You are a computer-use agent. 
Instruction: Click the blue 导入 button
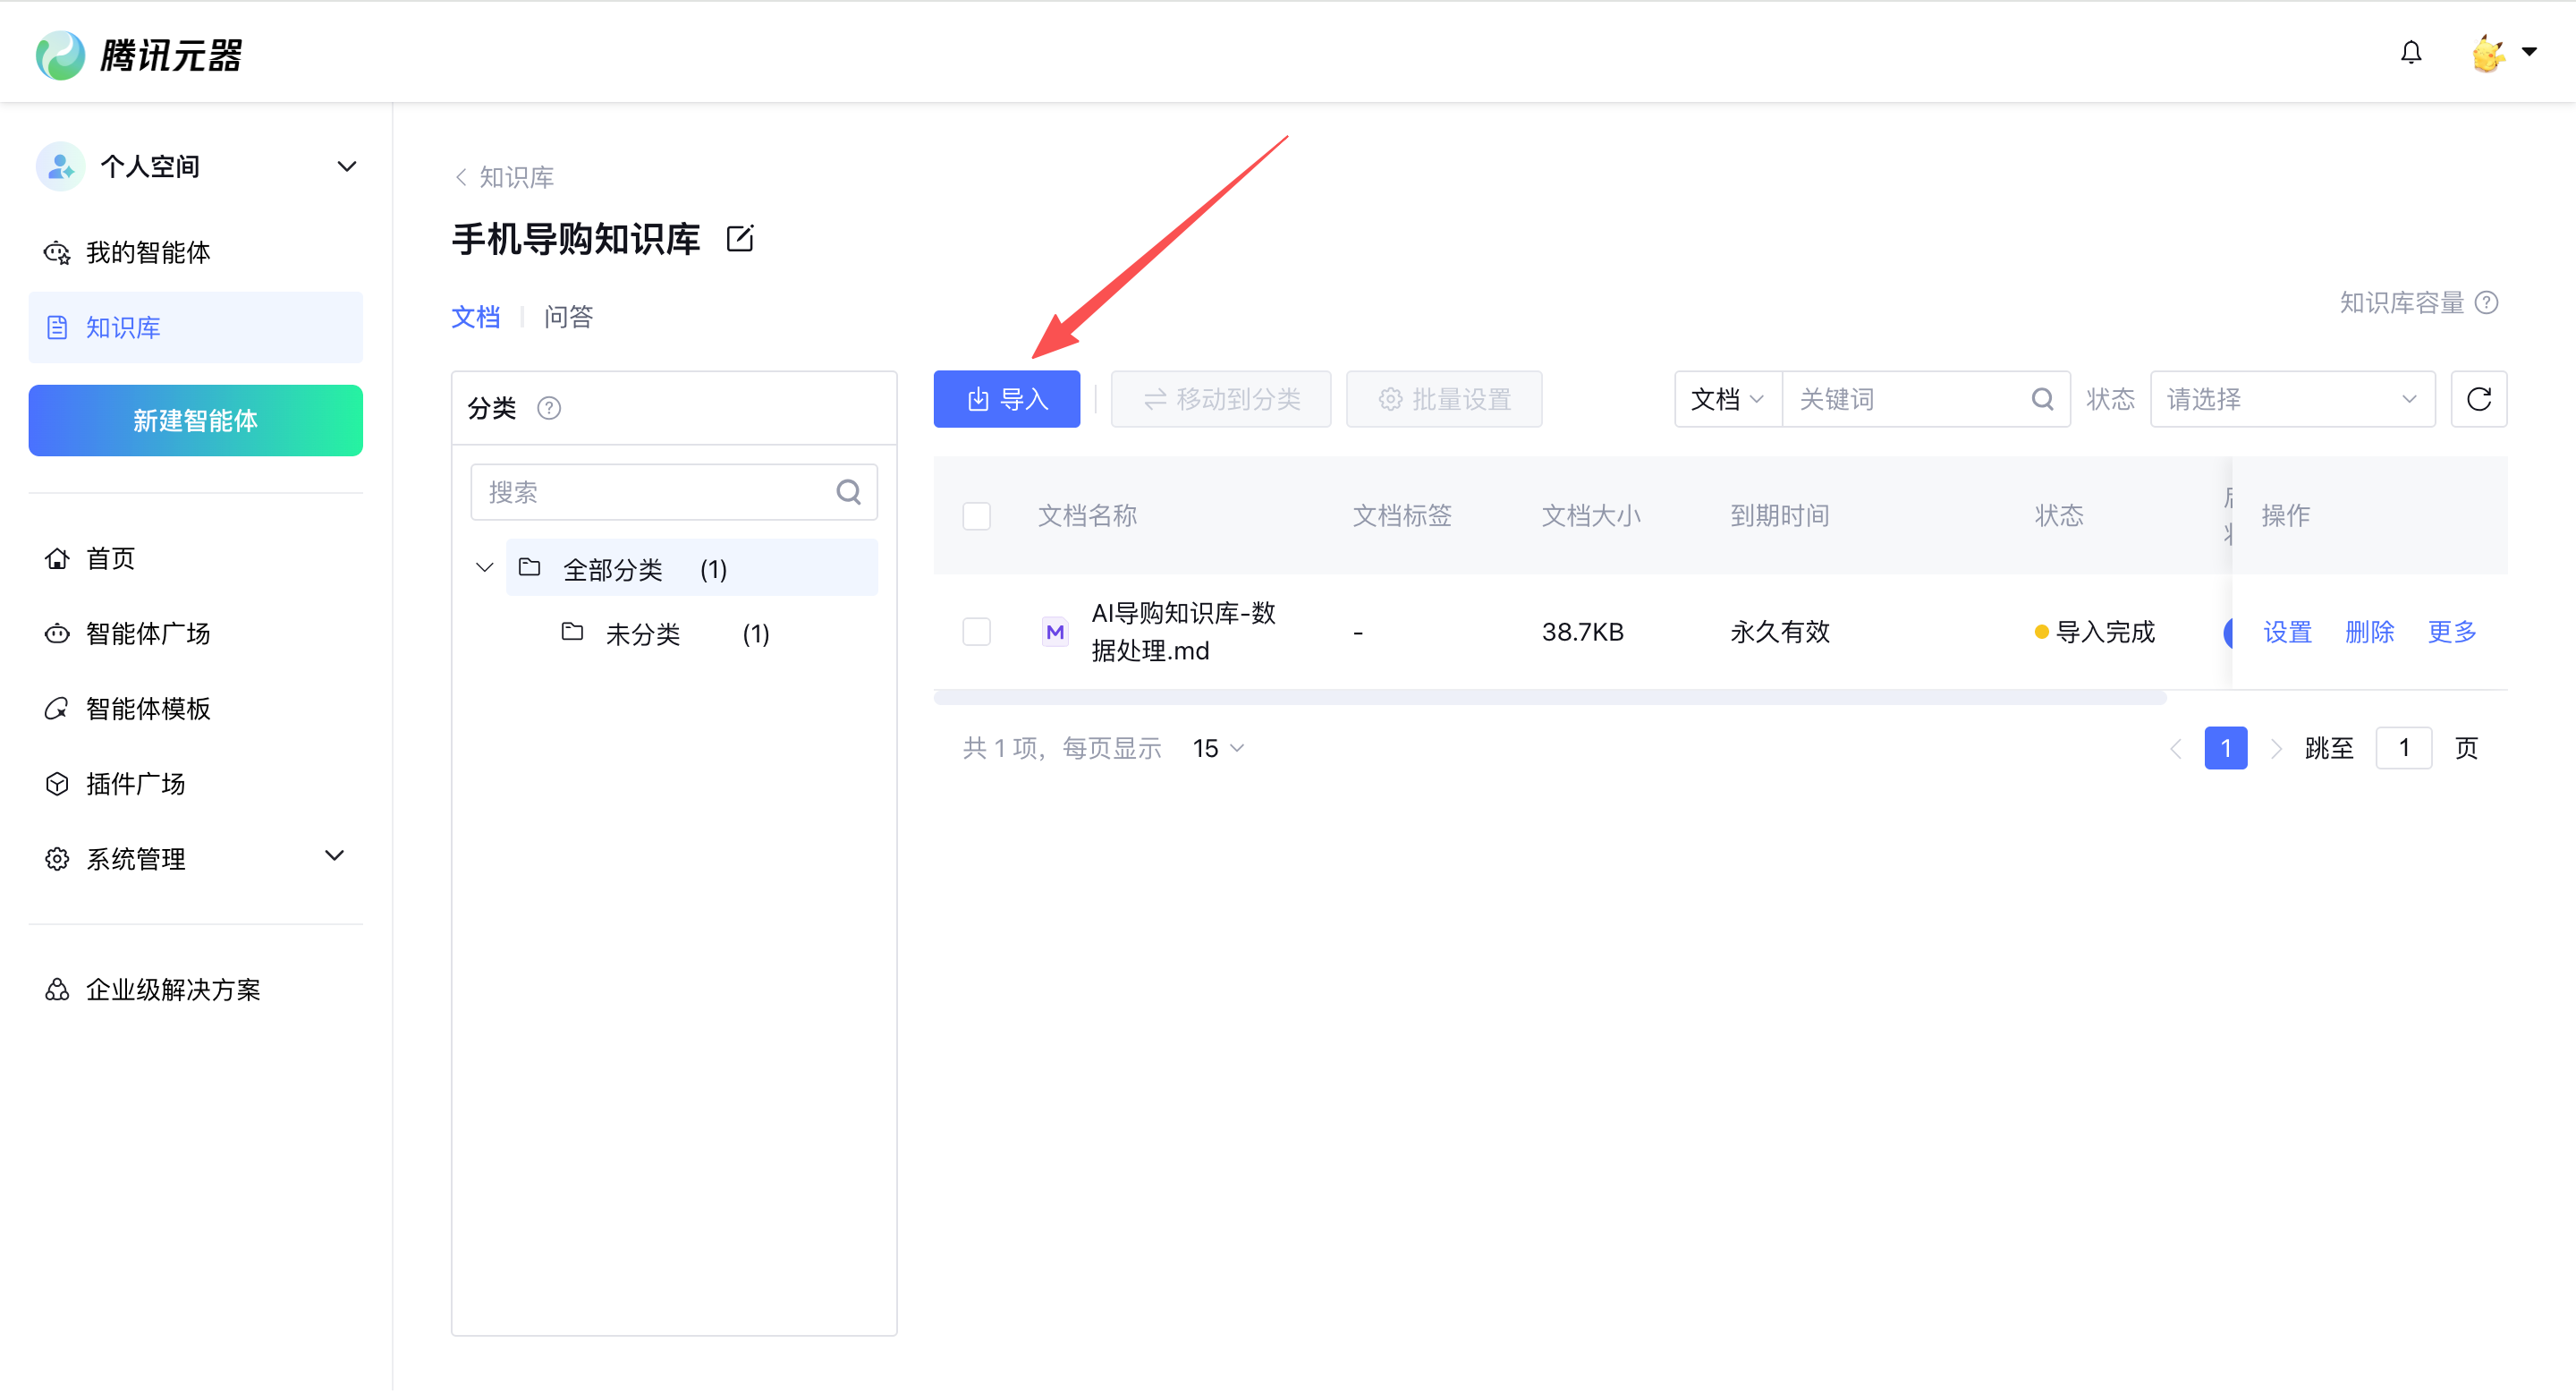point(1006,399)
